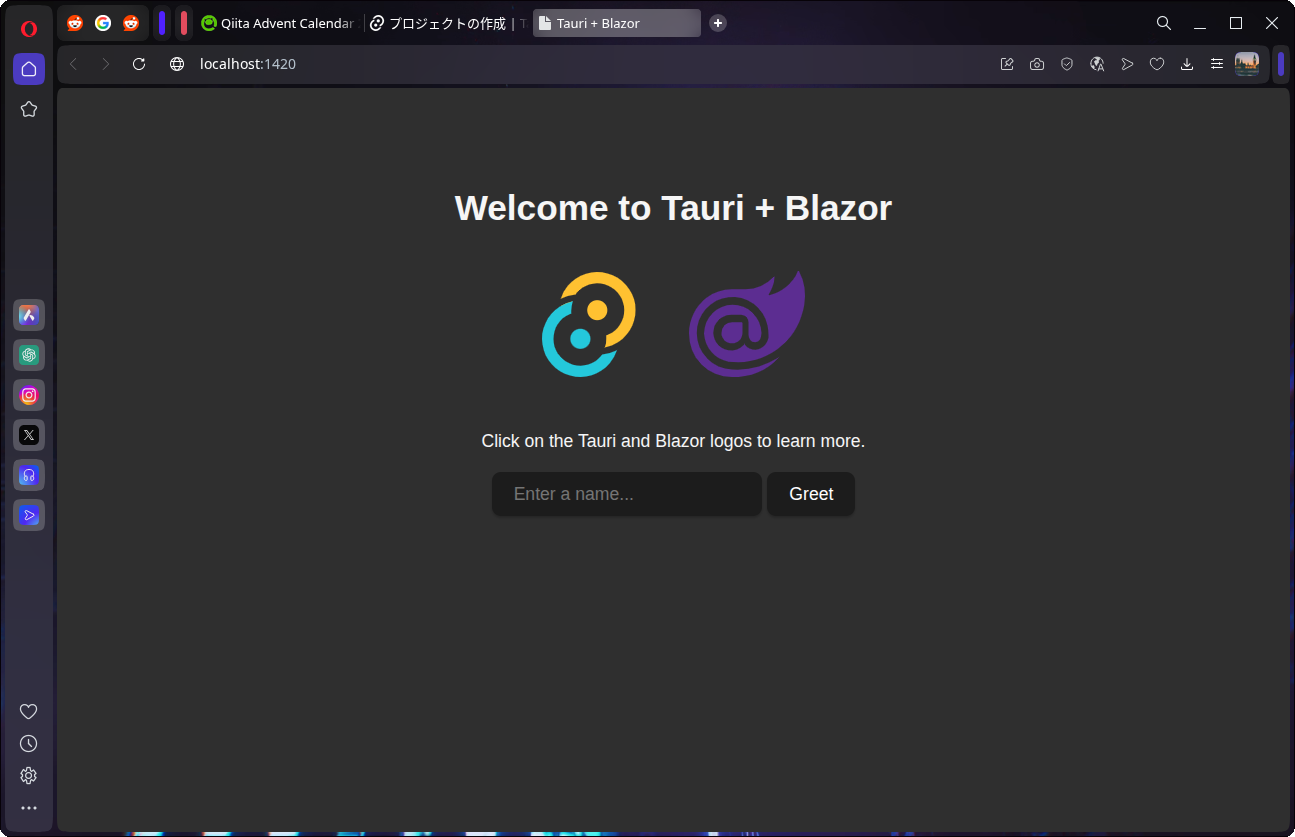Image resolution: width=1295 pixels, height=837 pixels.
Task: Open the Opera main menu logo
Action: point(29,28)
